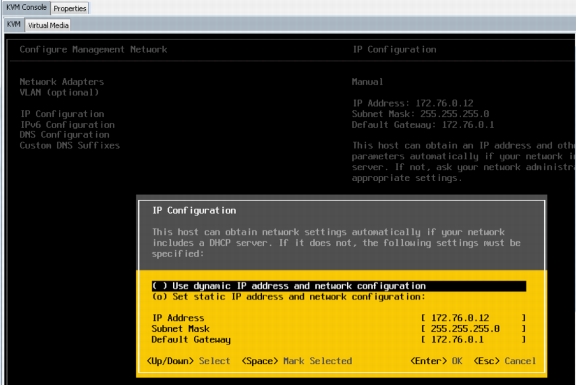Click the Default Gateway input field

pos(473,339)
